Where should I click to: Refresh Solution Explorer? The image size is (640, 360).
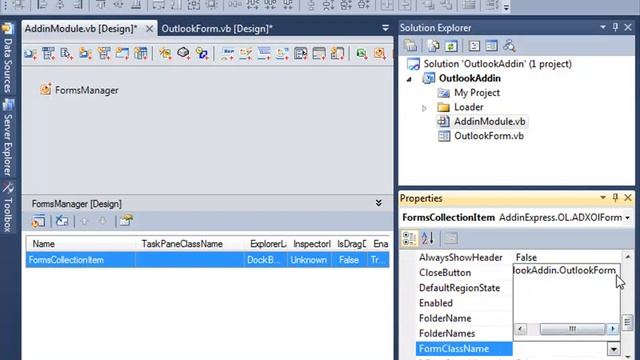[451, 46]
